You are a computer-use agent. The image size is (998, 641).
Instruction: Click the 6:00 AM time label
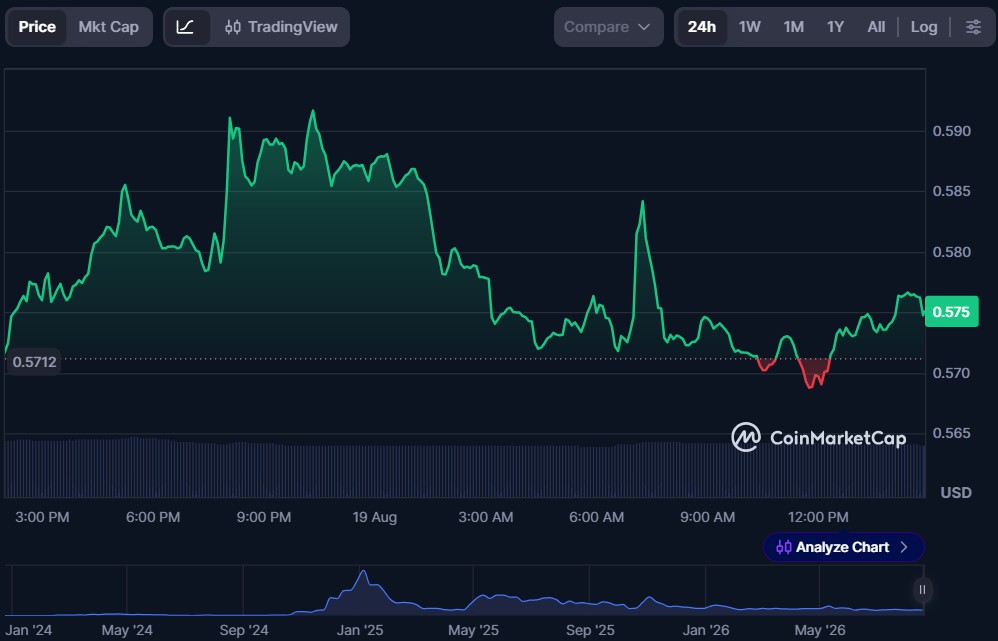tap(596, 517)
